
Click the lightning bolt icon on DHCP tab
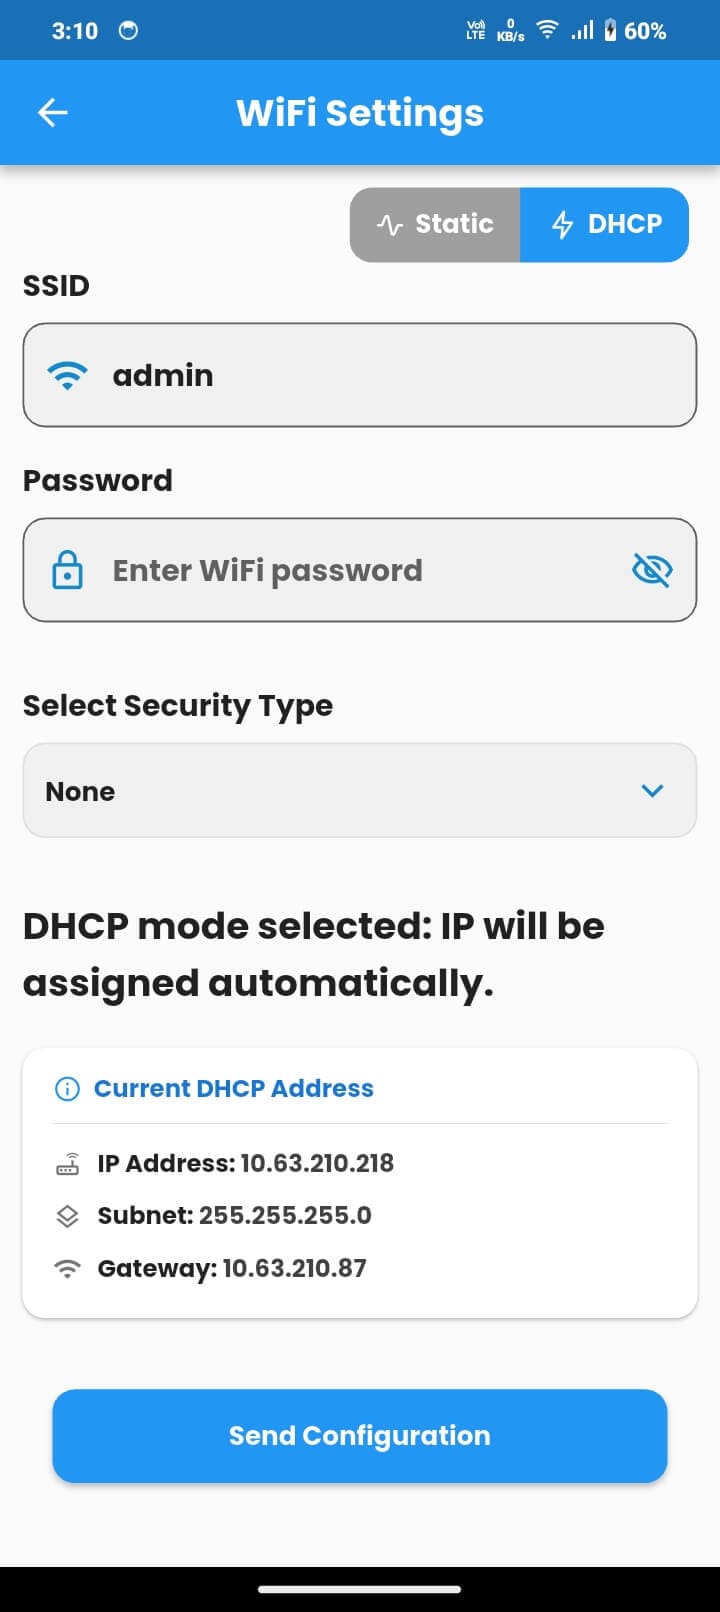562,224
